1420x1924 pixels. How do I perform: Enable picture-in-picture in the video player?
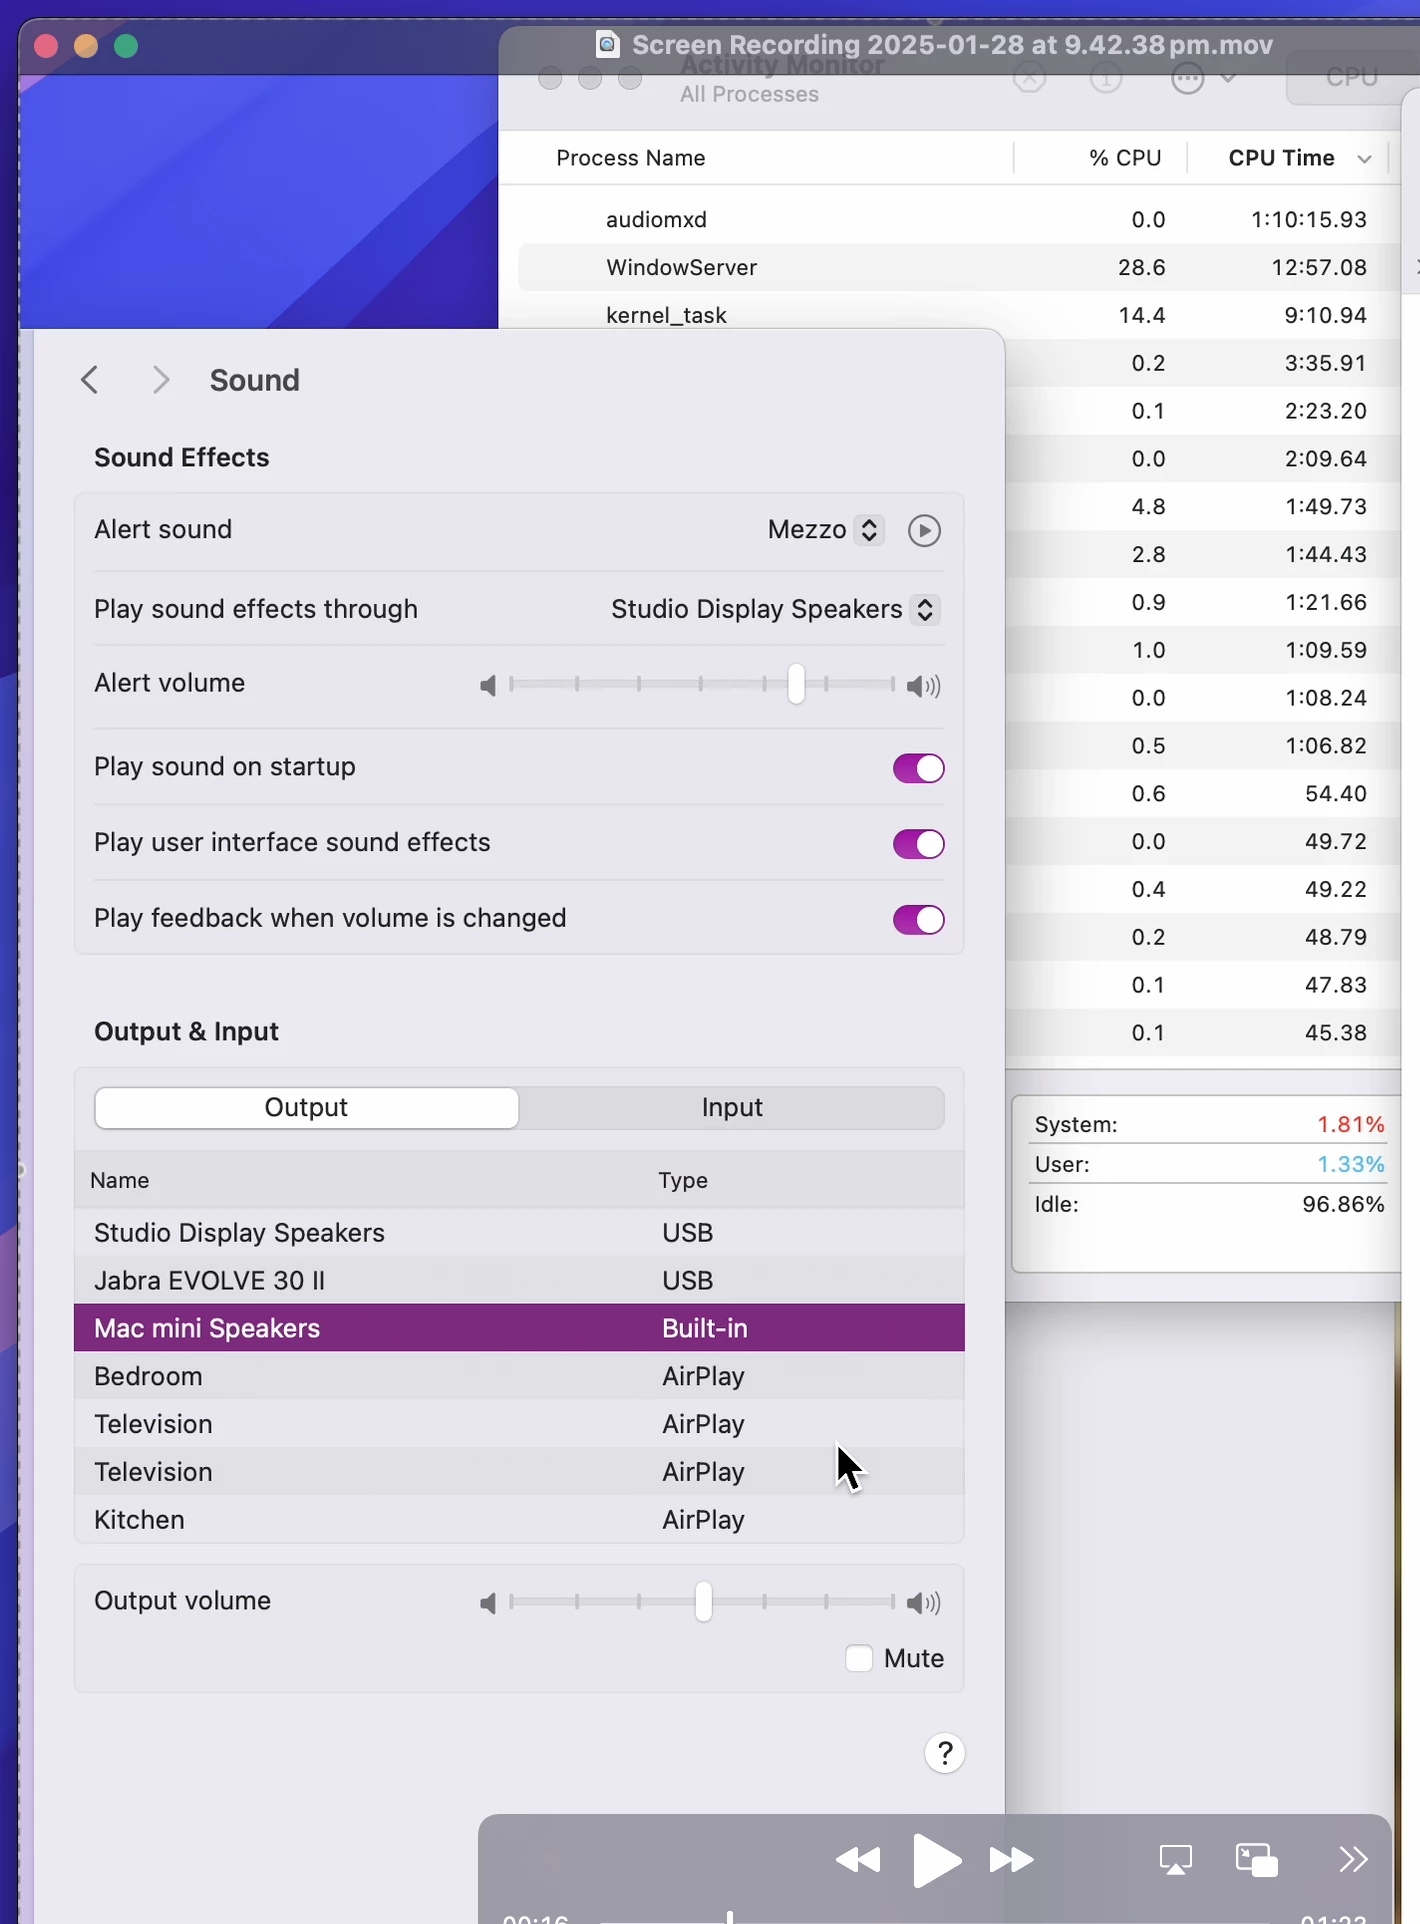[x=1257, y=1860]
